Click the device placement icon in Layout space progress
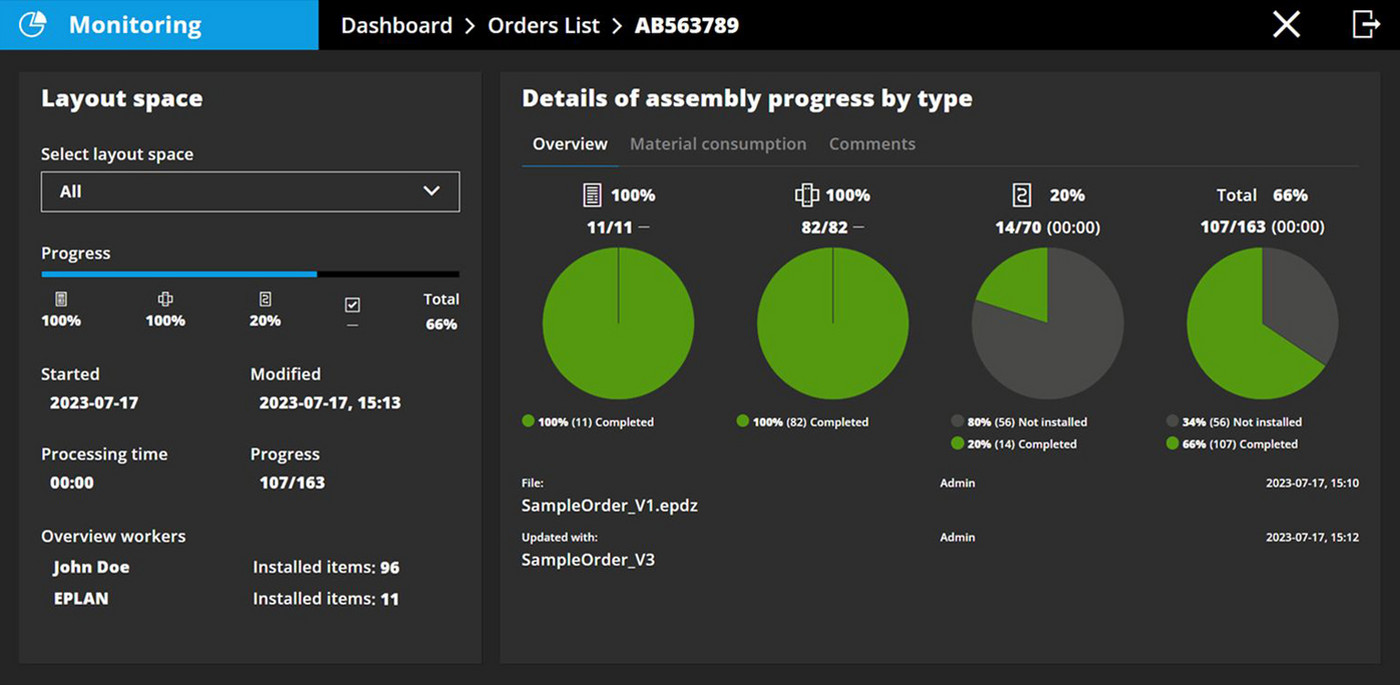The image size is (1400, 685). pos(164,299)
